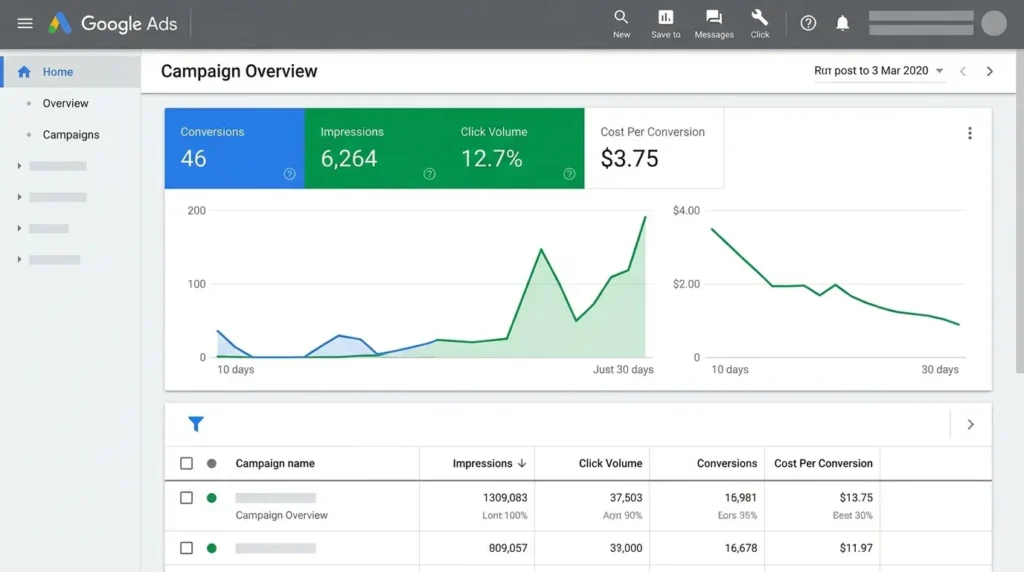Select the Conversions metric tile
The width and height of the screenshot is (1024, 572).
tap(234, 148)
